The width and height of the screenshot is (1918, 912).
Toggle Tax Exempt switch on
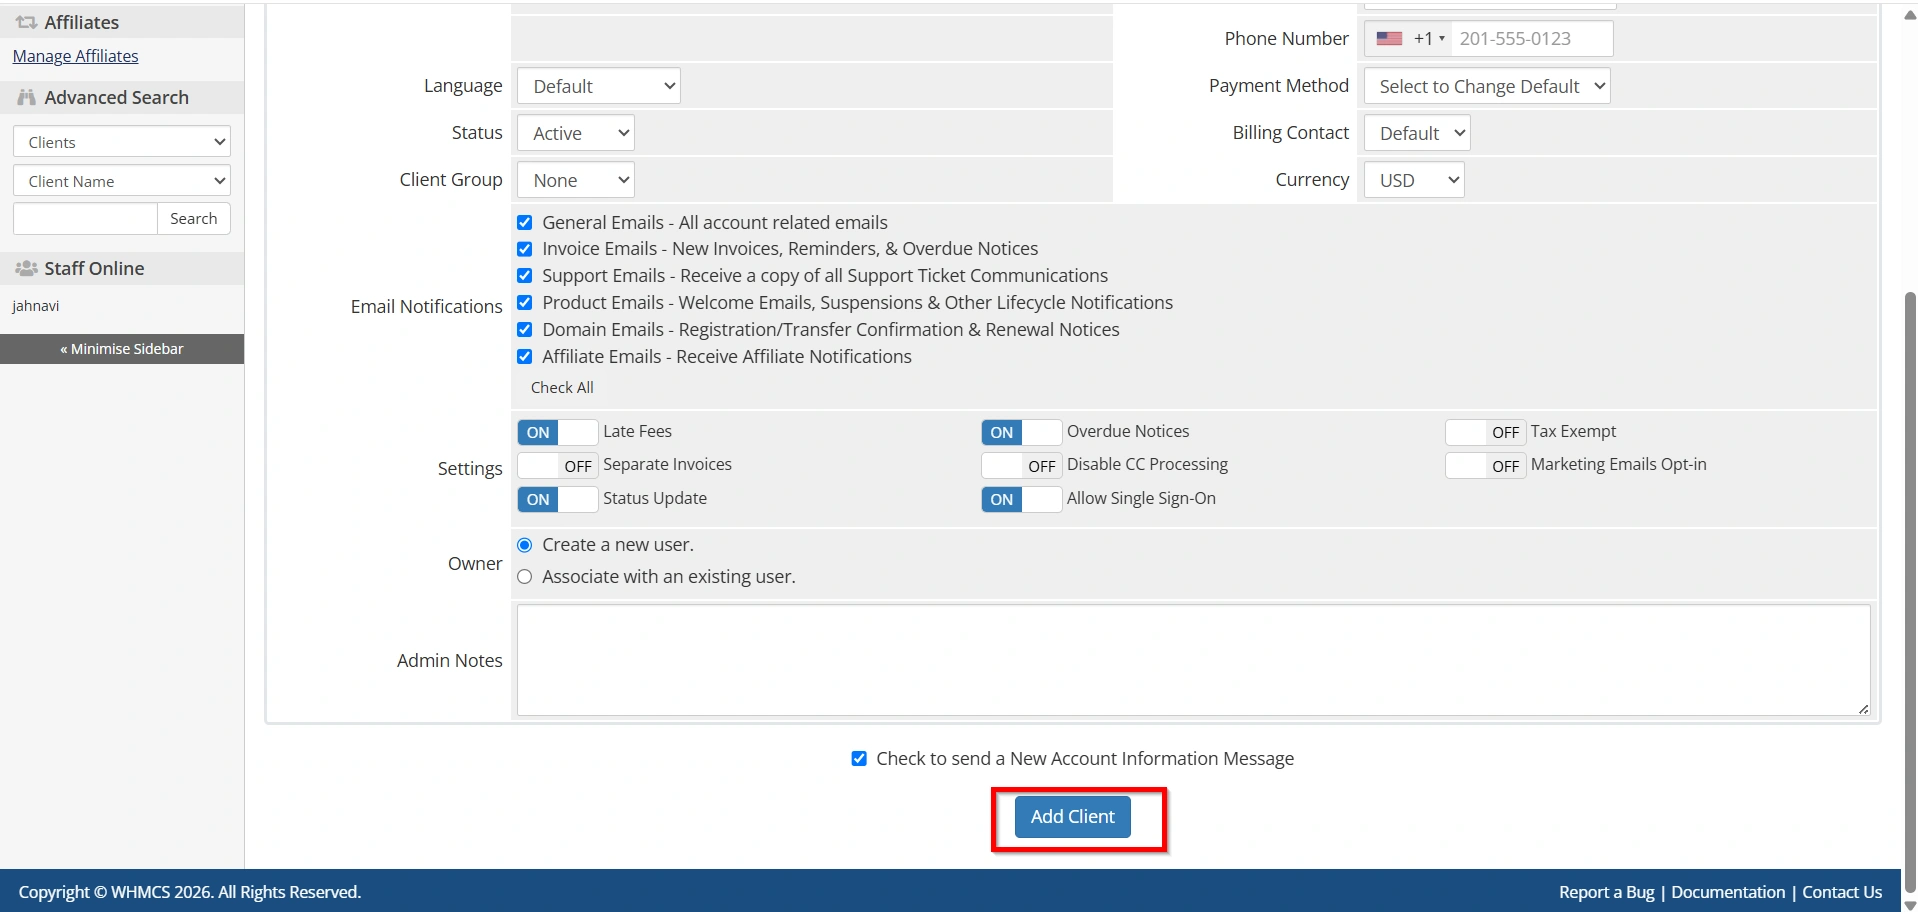(1485, 432)
